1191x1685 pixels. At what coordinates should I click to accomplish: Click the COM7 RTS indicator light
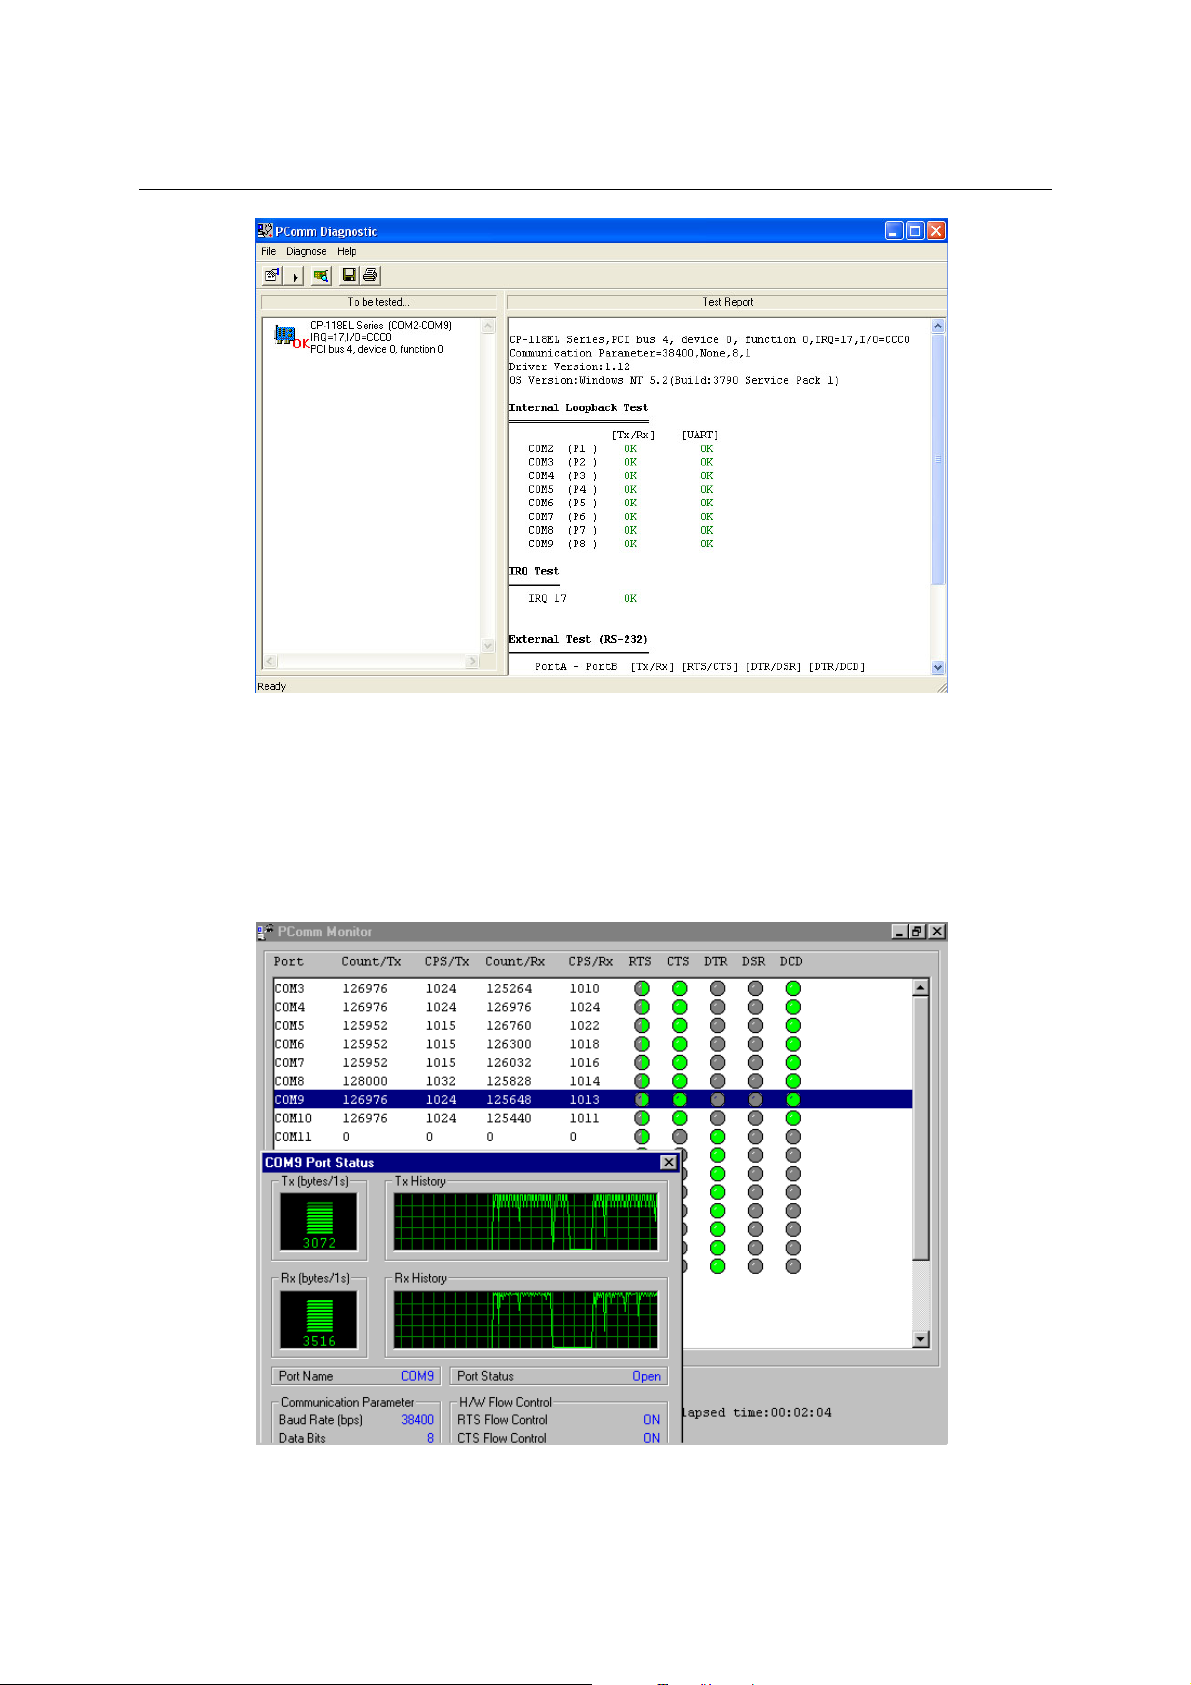tap(642, 1063)
